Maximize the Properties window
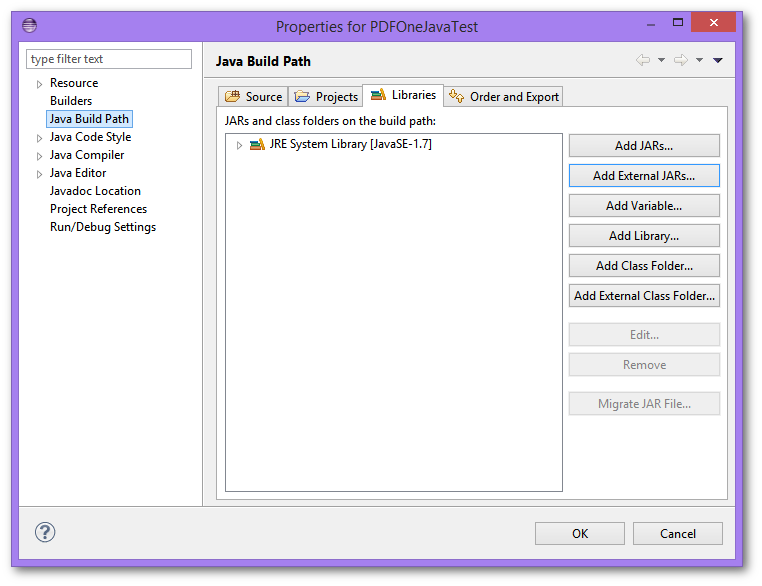 pos(677,22)
